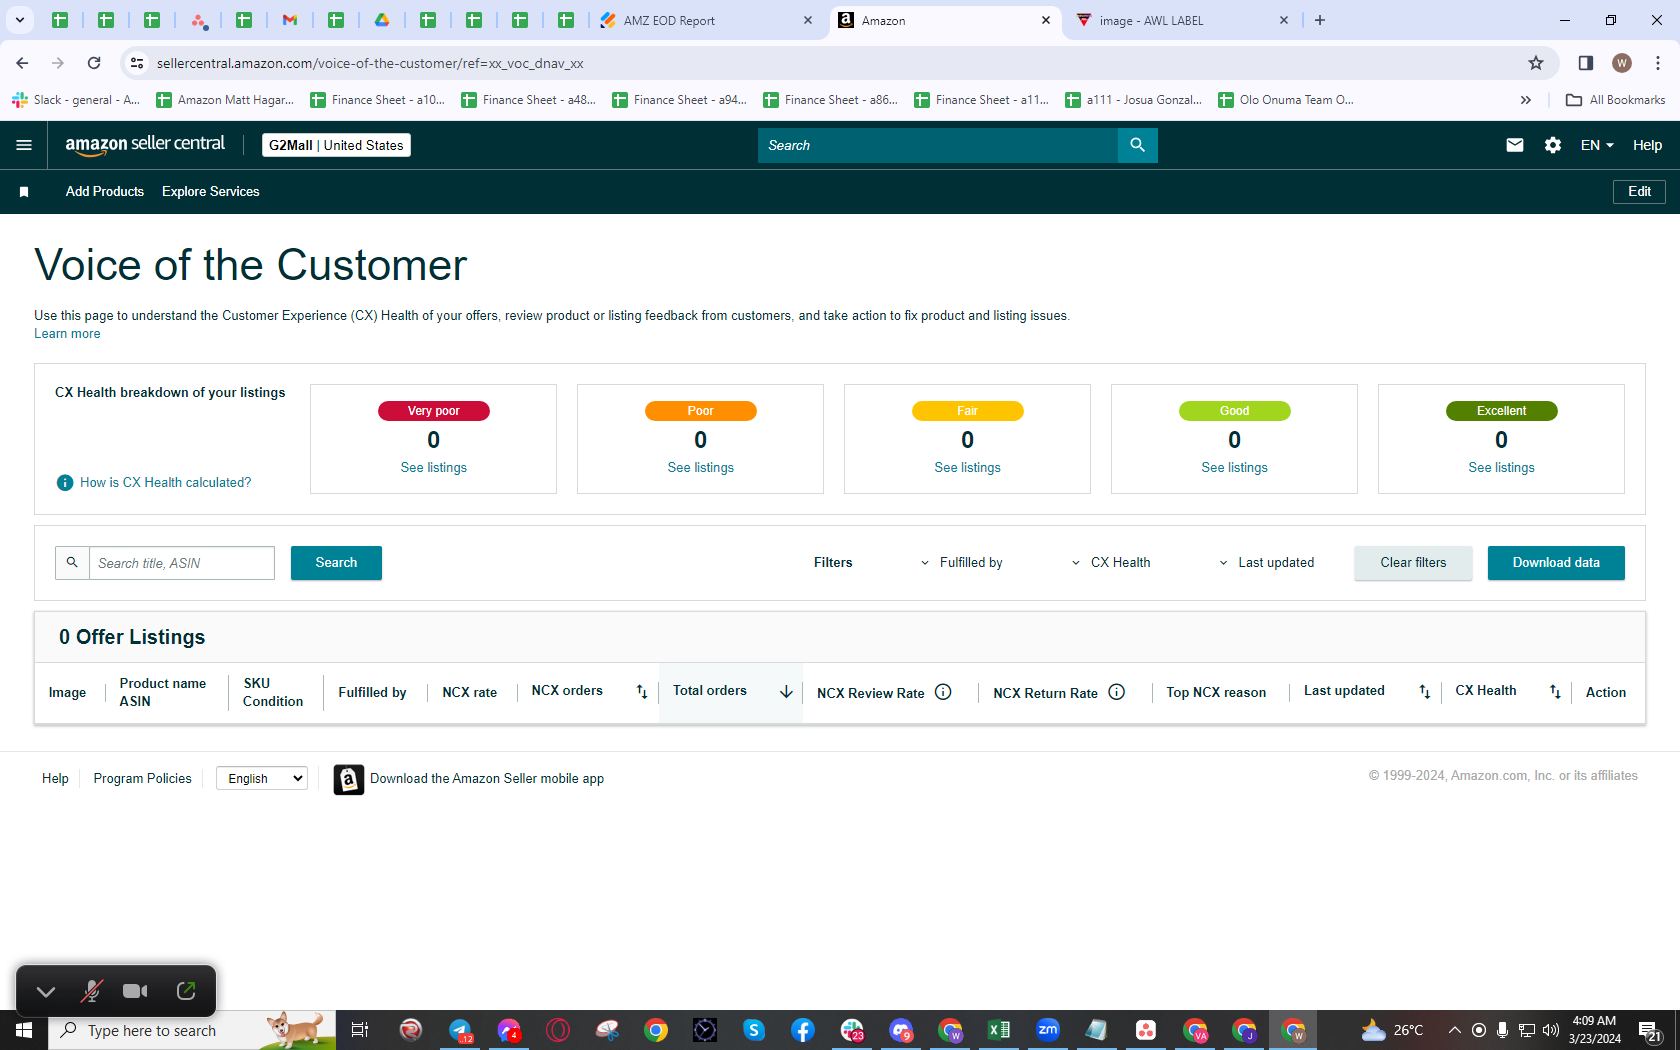Open the English language select in footer
Screen dimensions: 1680x1050
click(x=262, y=778)
